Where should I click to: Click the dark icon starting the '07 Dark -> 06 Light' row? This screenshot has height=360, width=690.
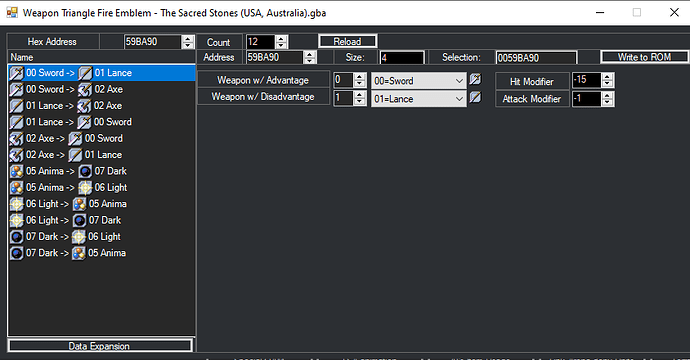[16, 237]
